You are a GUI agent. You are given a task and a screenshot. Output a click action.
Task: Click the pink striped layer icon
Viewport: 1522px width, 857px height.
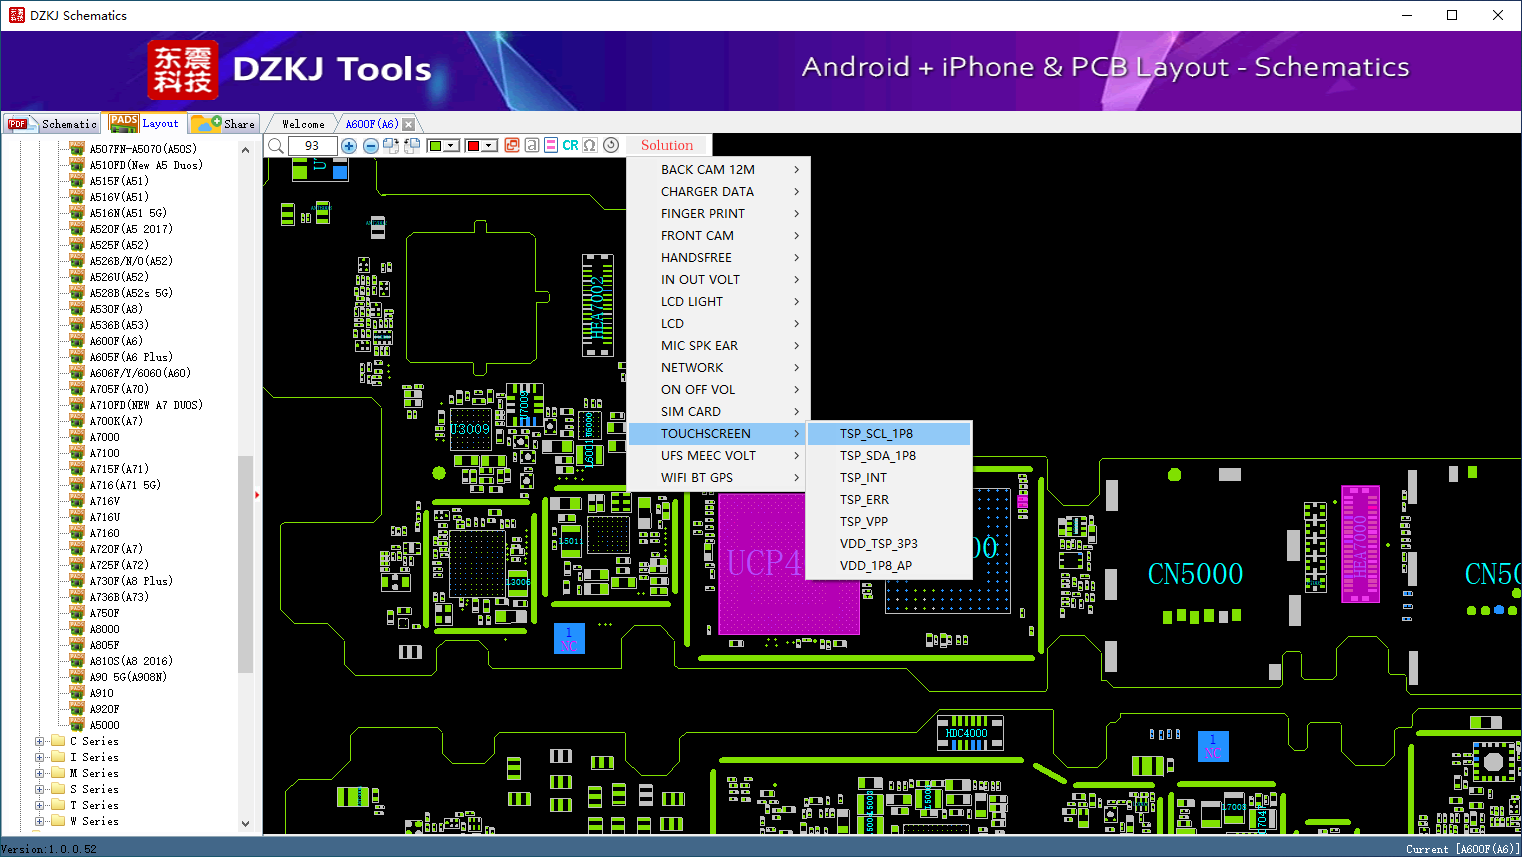[551, 145]
